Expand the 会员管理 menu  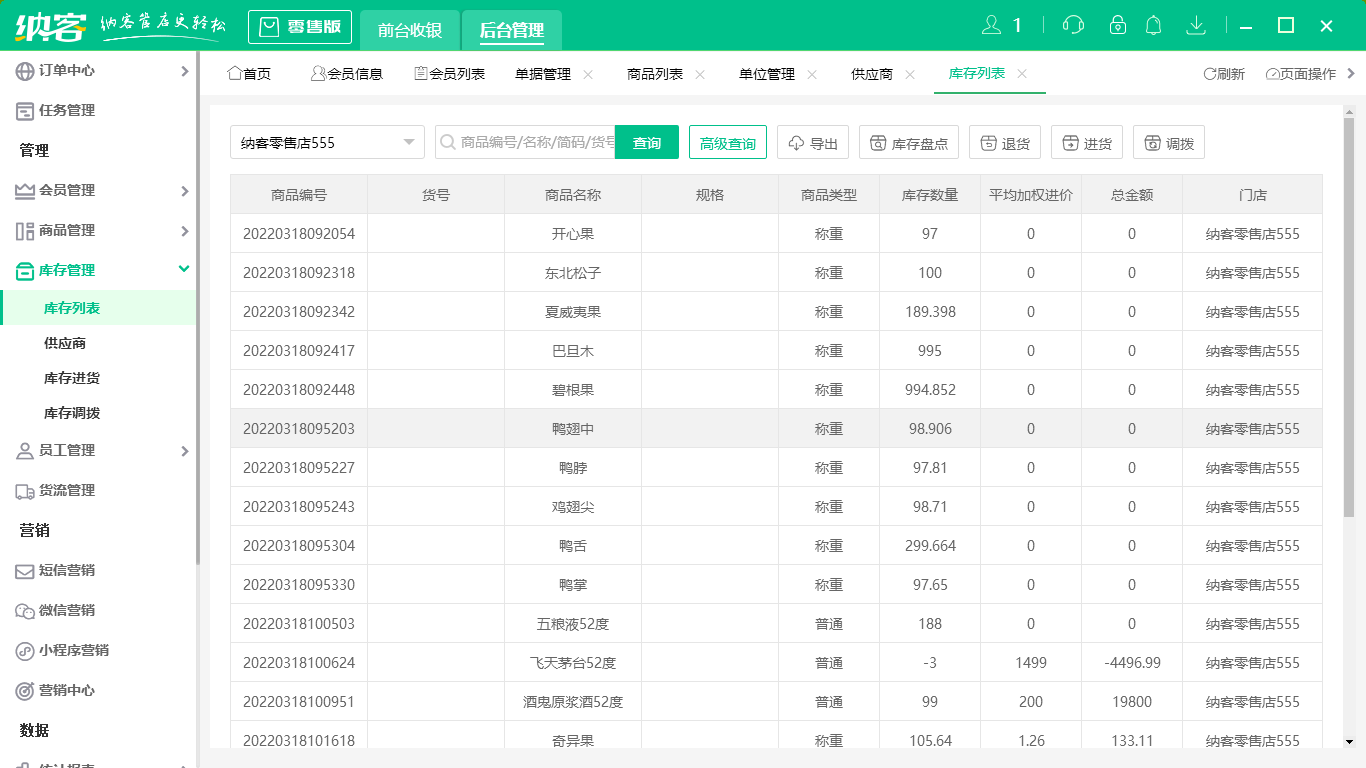[x=184, y=191]
